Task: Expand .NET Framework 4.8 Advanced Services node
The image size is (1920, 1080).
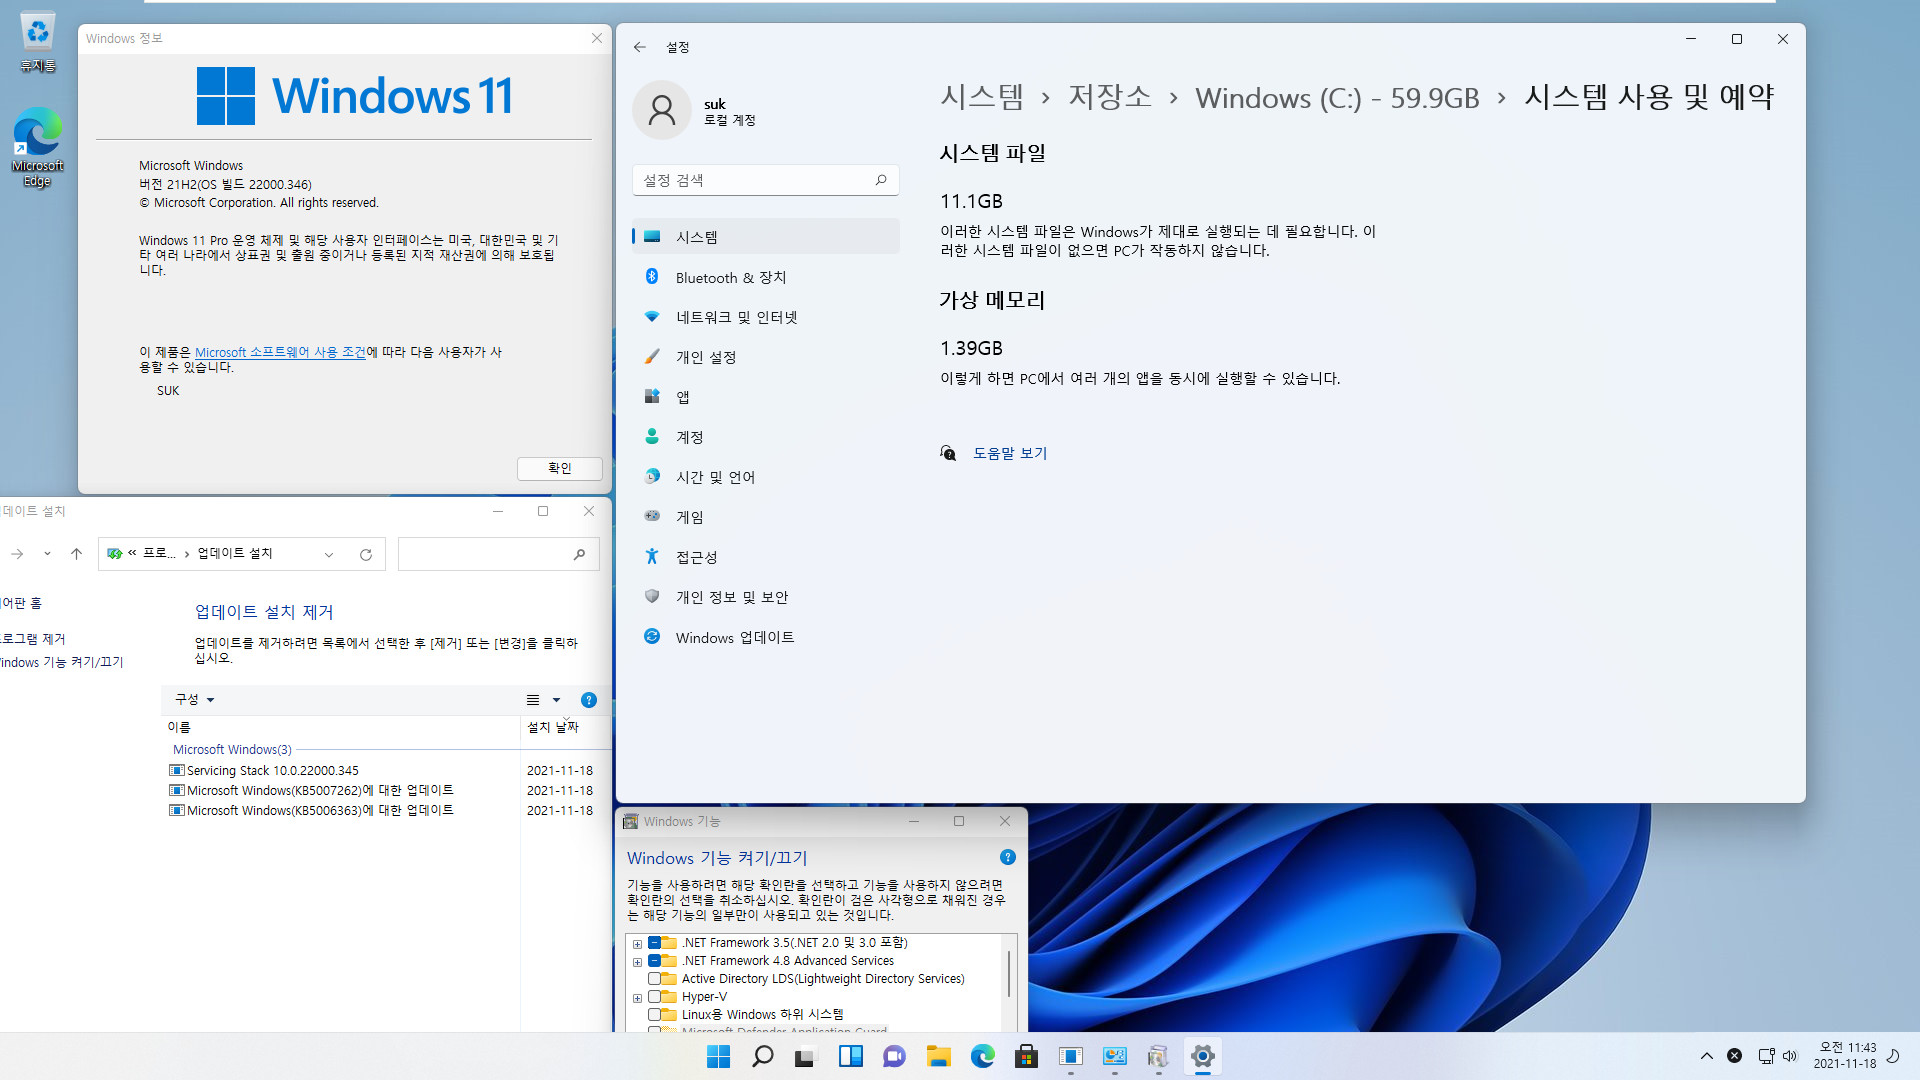Action: click(x=637, y=962)
